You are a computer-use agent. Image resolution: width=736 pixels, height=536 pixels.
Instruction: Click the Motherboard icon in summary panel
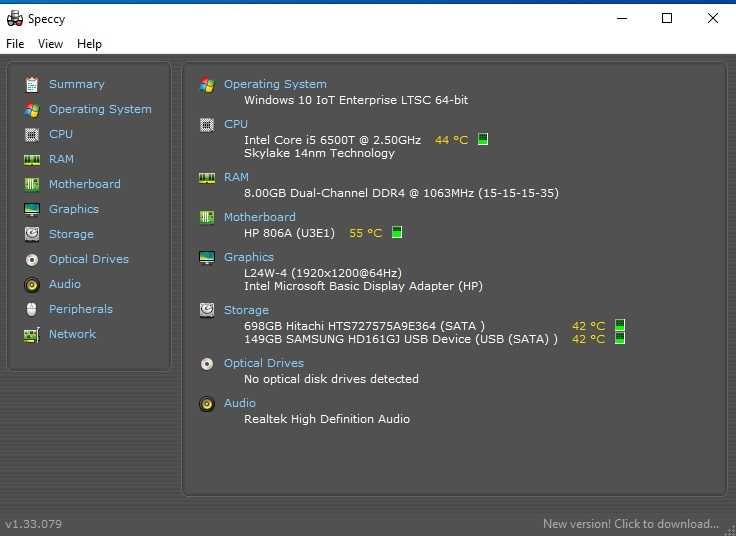tap(207, 217)
